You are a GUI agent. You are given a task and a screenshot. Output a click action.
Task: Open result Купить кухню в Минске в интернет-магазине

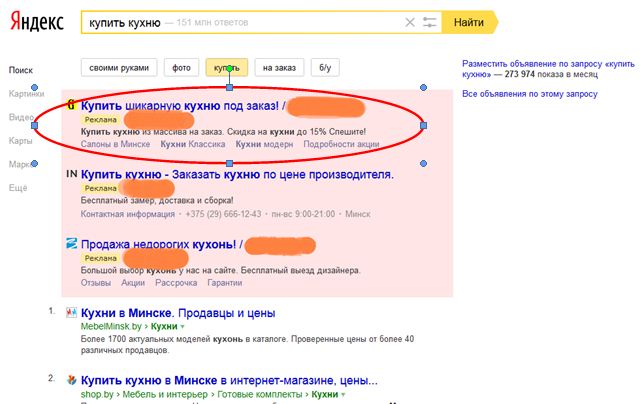click(229, 380)
